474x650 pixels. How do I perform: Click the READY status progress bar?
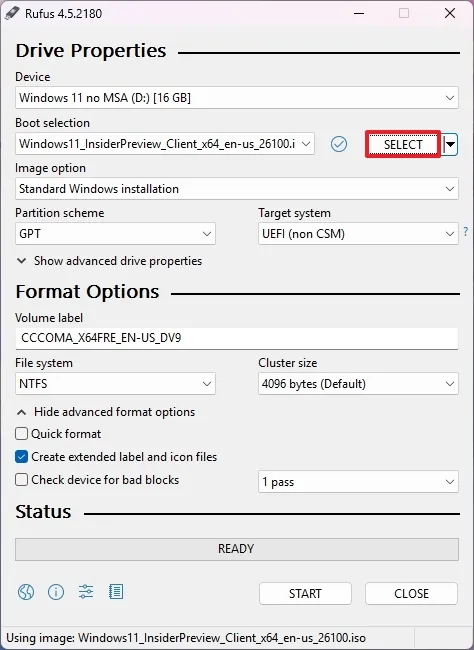click(x=237, y=549)
